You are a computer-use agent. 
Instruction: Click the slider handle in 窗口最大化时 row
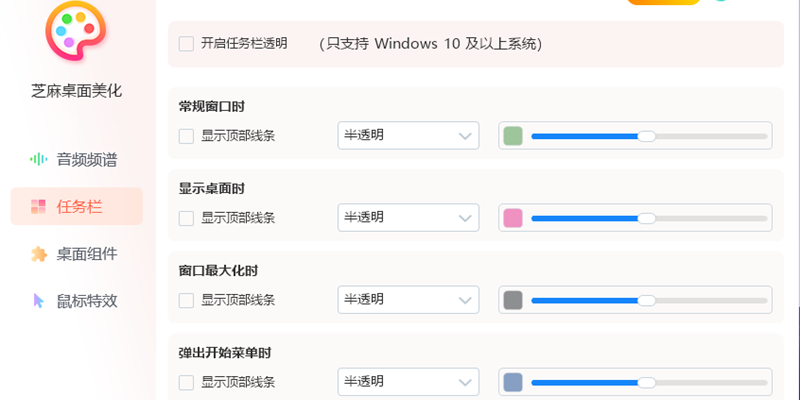pyautogui.click(x=647, y=300)
